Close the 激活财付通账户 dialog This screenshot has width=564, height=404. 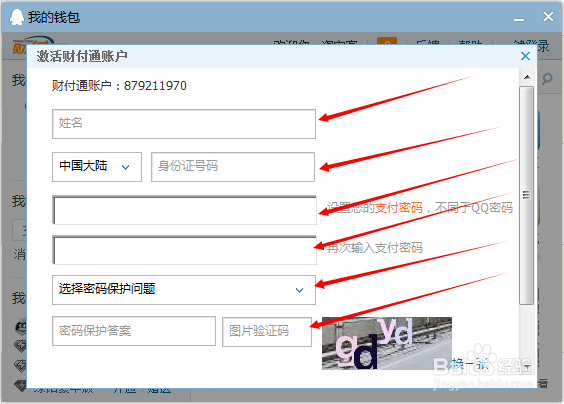(x=525, y=56)
